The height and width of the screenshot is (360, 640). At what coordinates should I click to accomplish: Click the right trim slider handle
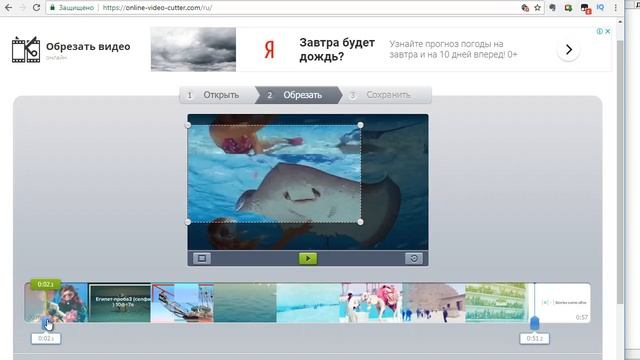[534, 324]
